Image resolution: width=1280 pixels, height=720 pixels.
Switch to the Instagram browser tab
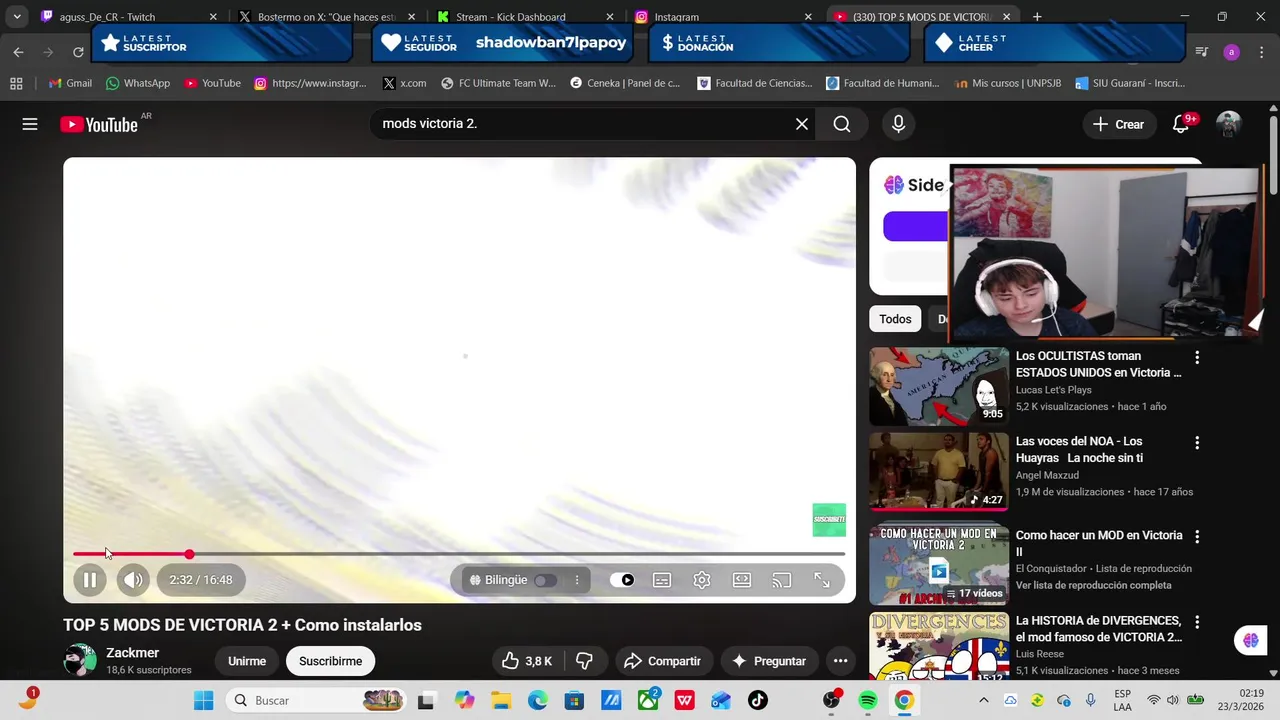coord(723,17)
